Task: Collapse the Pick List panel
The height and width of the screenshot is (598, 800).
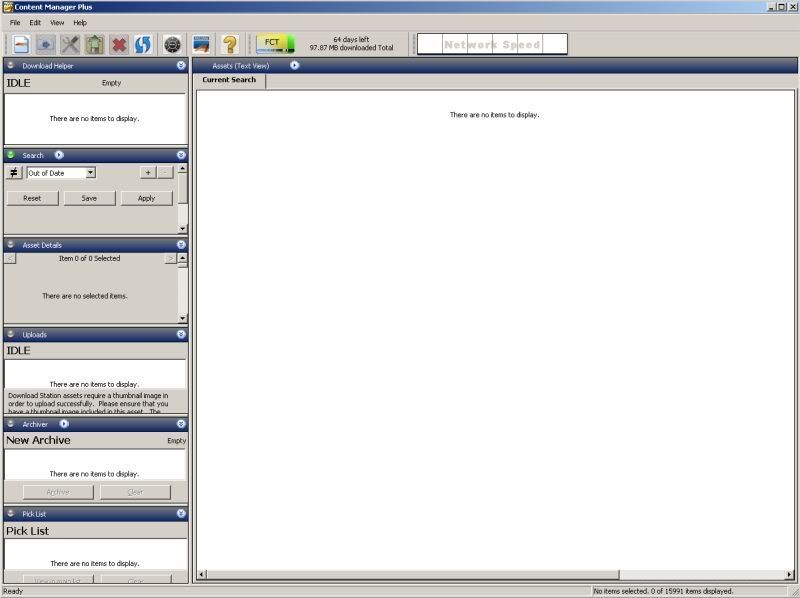Action: 181,514
